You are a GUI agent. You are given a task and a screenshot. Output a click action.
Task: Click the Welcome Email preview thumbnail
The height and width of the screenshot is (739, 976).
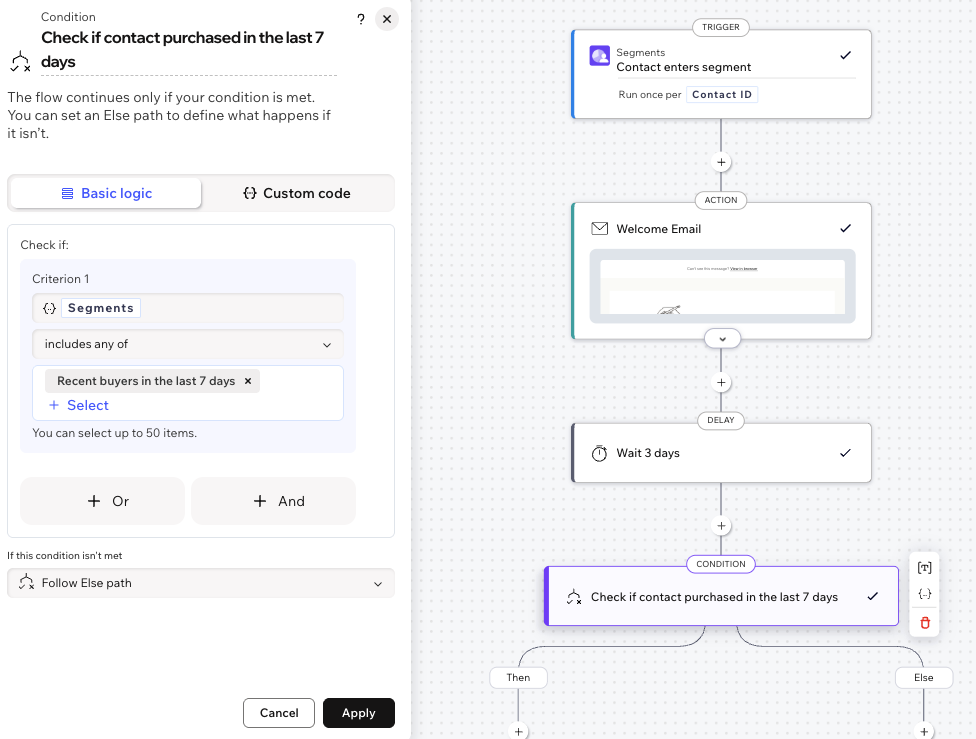[722, 286]
